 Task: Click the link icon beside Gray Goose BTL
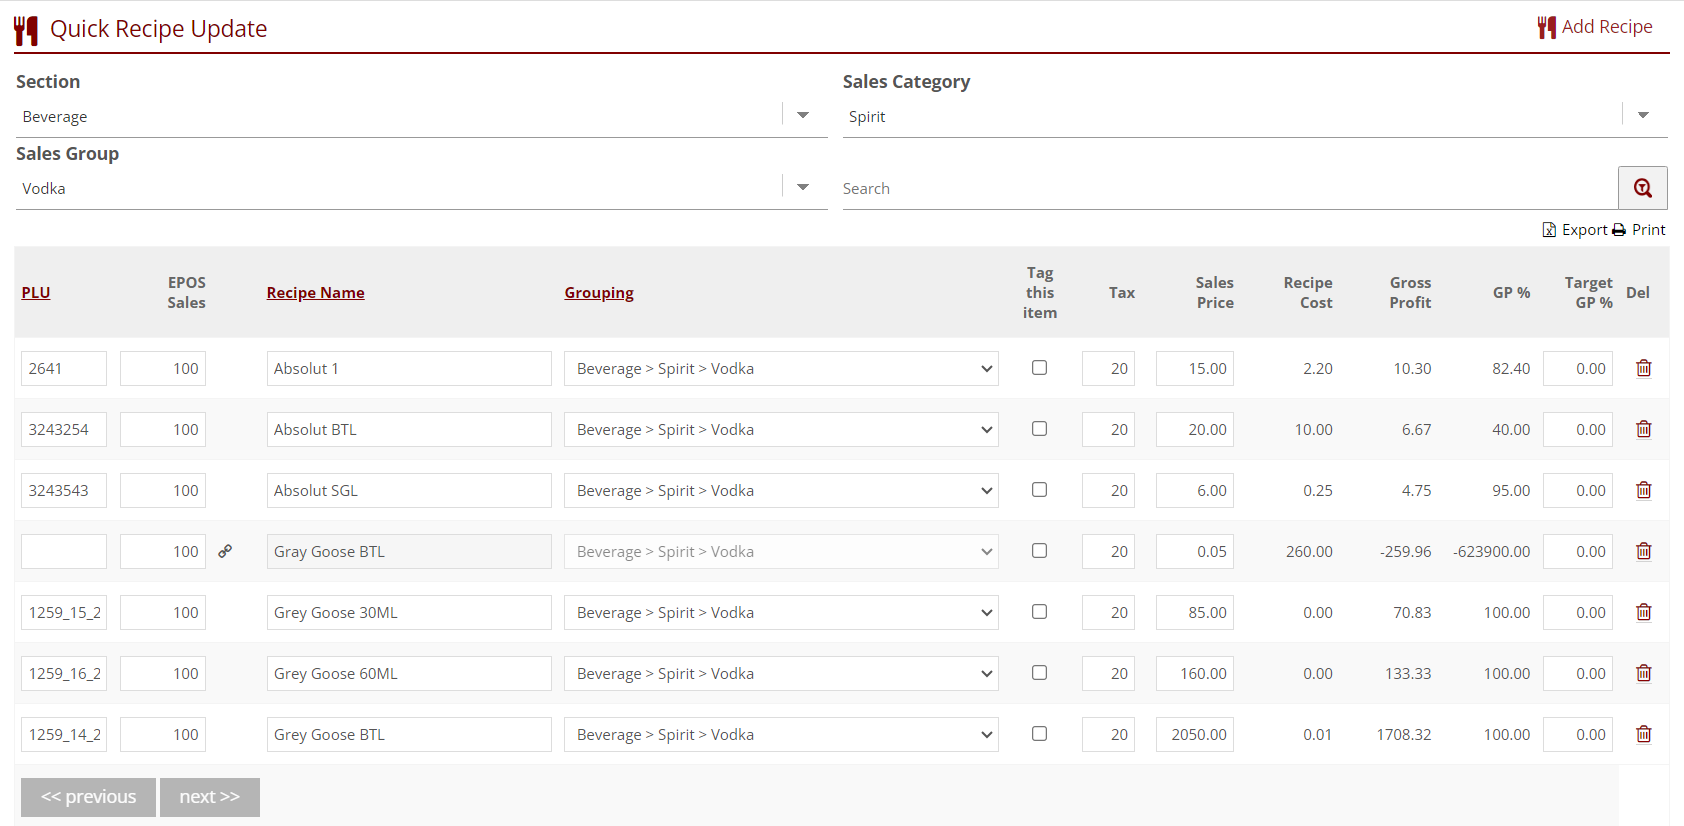pos(226,551)
